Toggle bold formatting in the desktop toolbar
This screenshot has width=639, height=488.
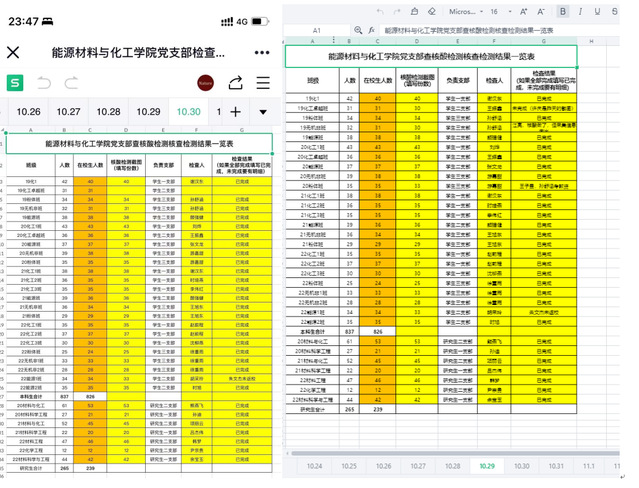tap(563, 11)
